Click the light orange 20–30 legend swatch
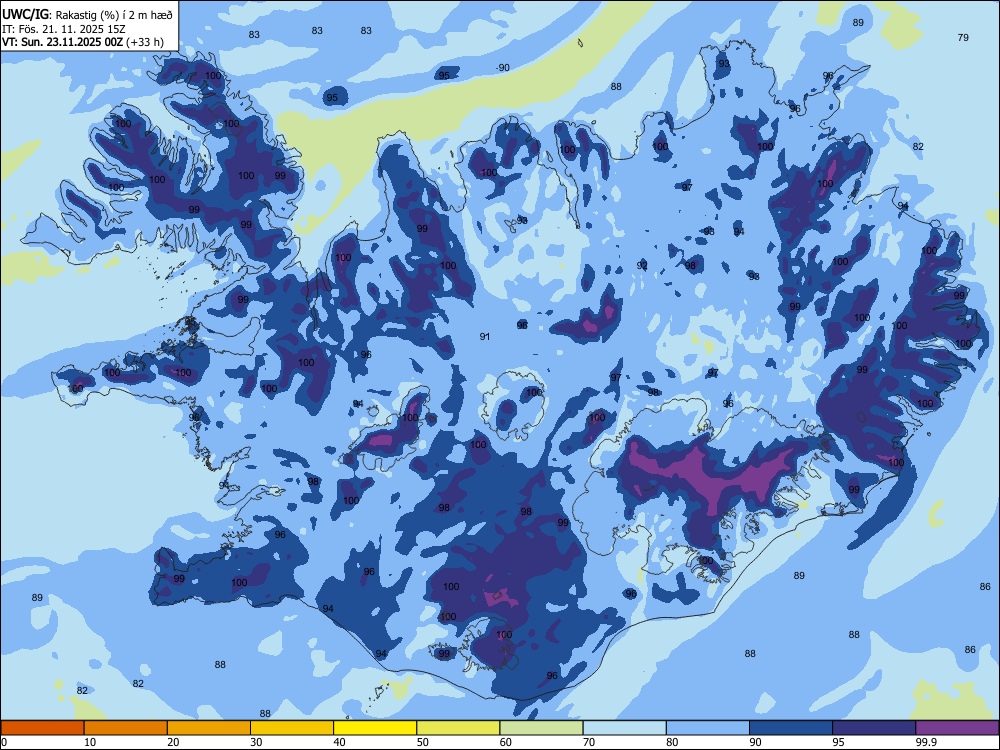Viewport: 1000px width, 750px height. pyautogui.click(x=209, y=728)
